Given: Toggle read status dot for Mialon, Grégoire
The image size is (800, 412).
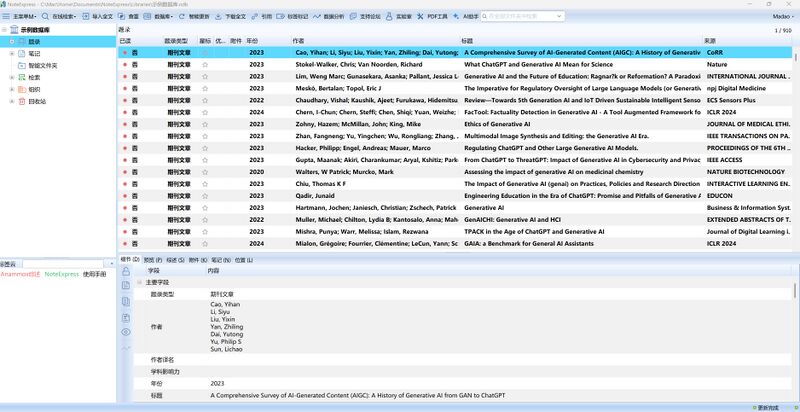Looking at the screenshot, I should 124,244.
